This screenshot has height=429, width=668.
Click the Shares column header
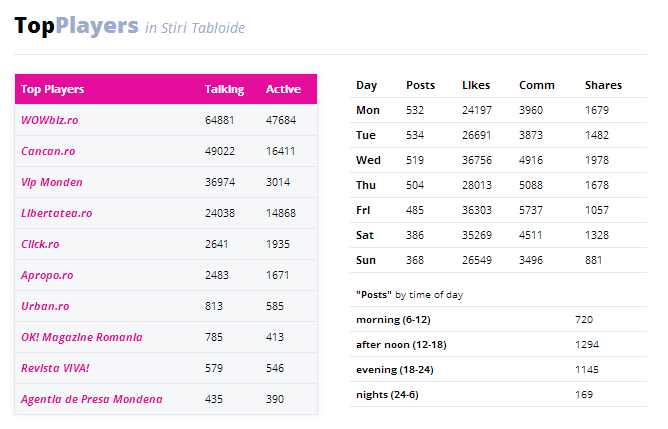click(x=603, y=85)
